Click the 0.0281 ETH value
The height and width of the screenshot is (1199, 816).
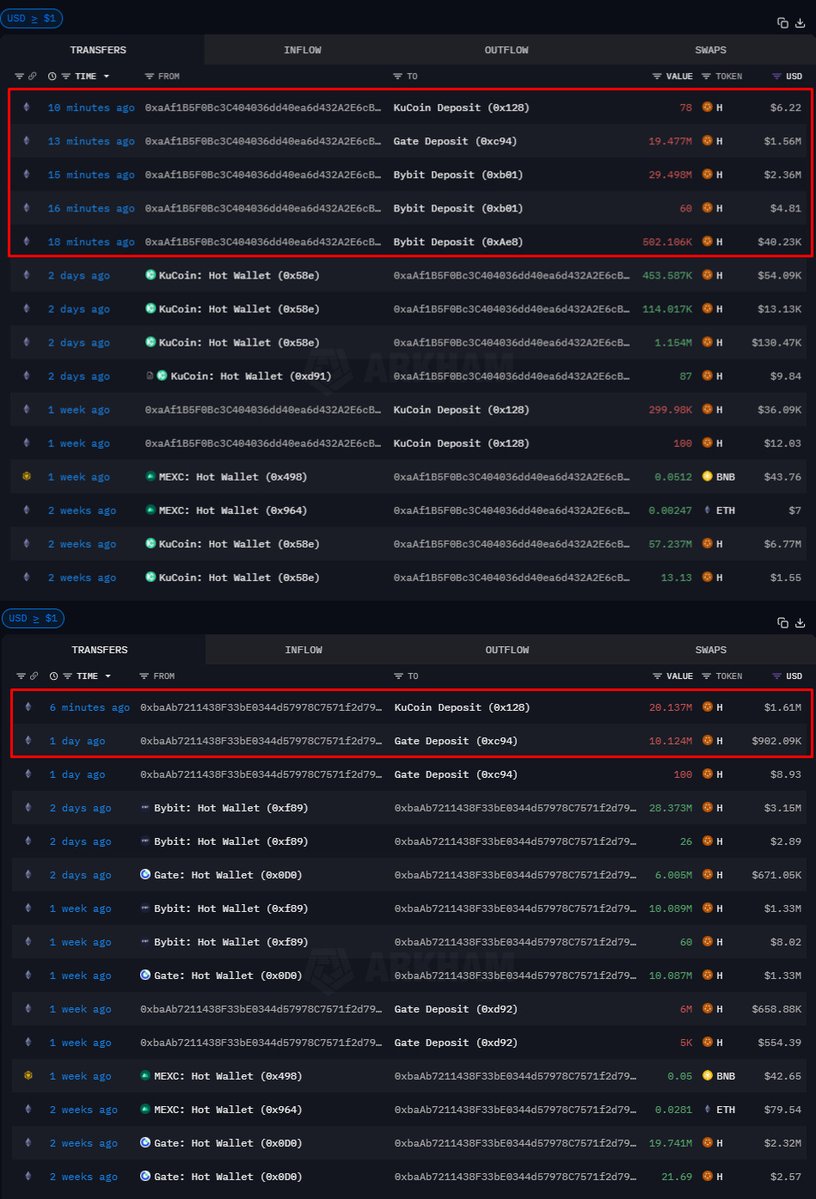[x=674, y=1110]
